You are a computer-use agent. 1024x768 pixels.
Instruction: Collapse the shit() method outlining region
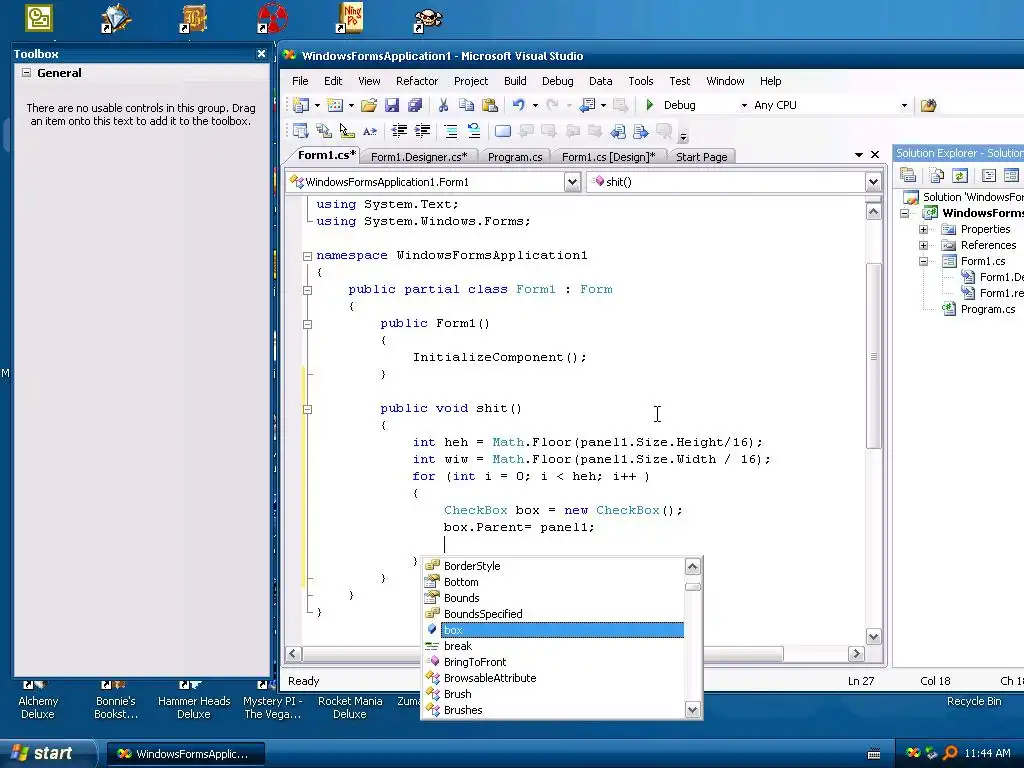308,409
